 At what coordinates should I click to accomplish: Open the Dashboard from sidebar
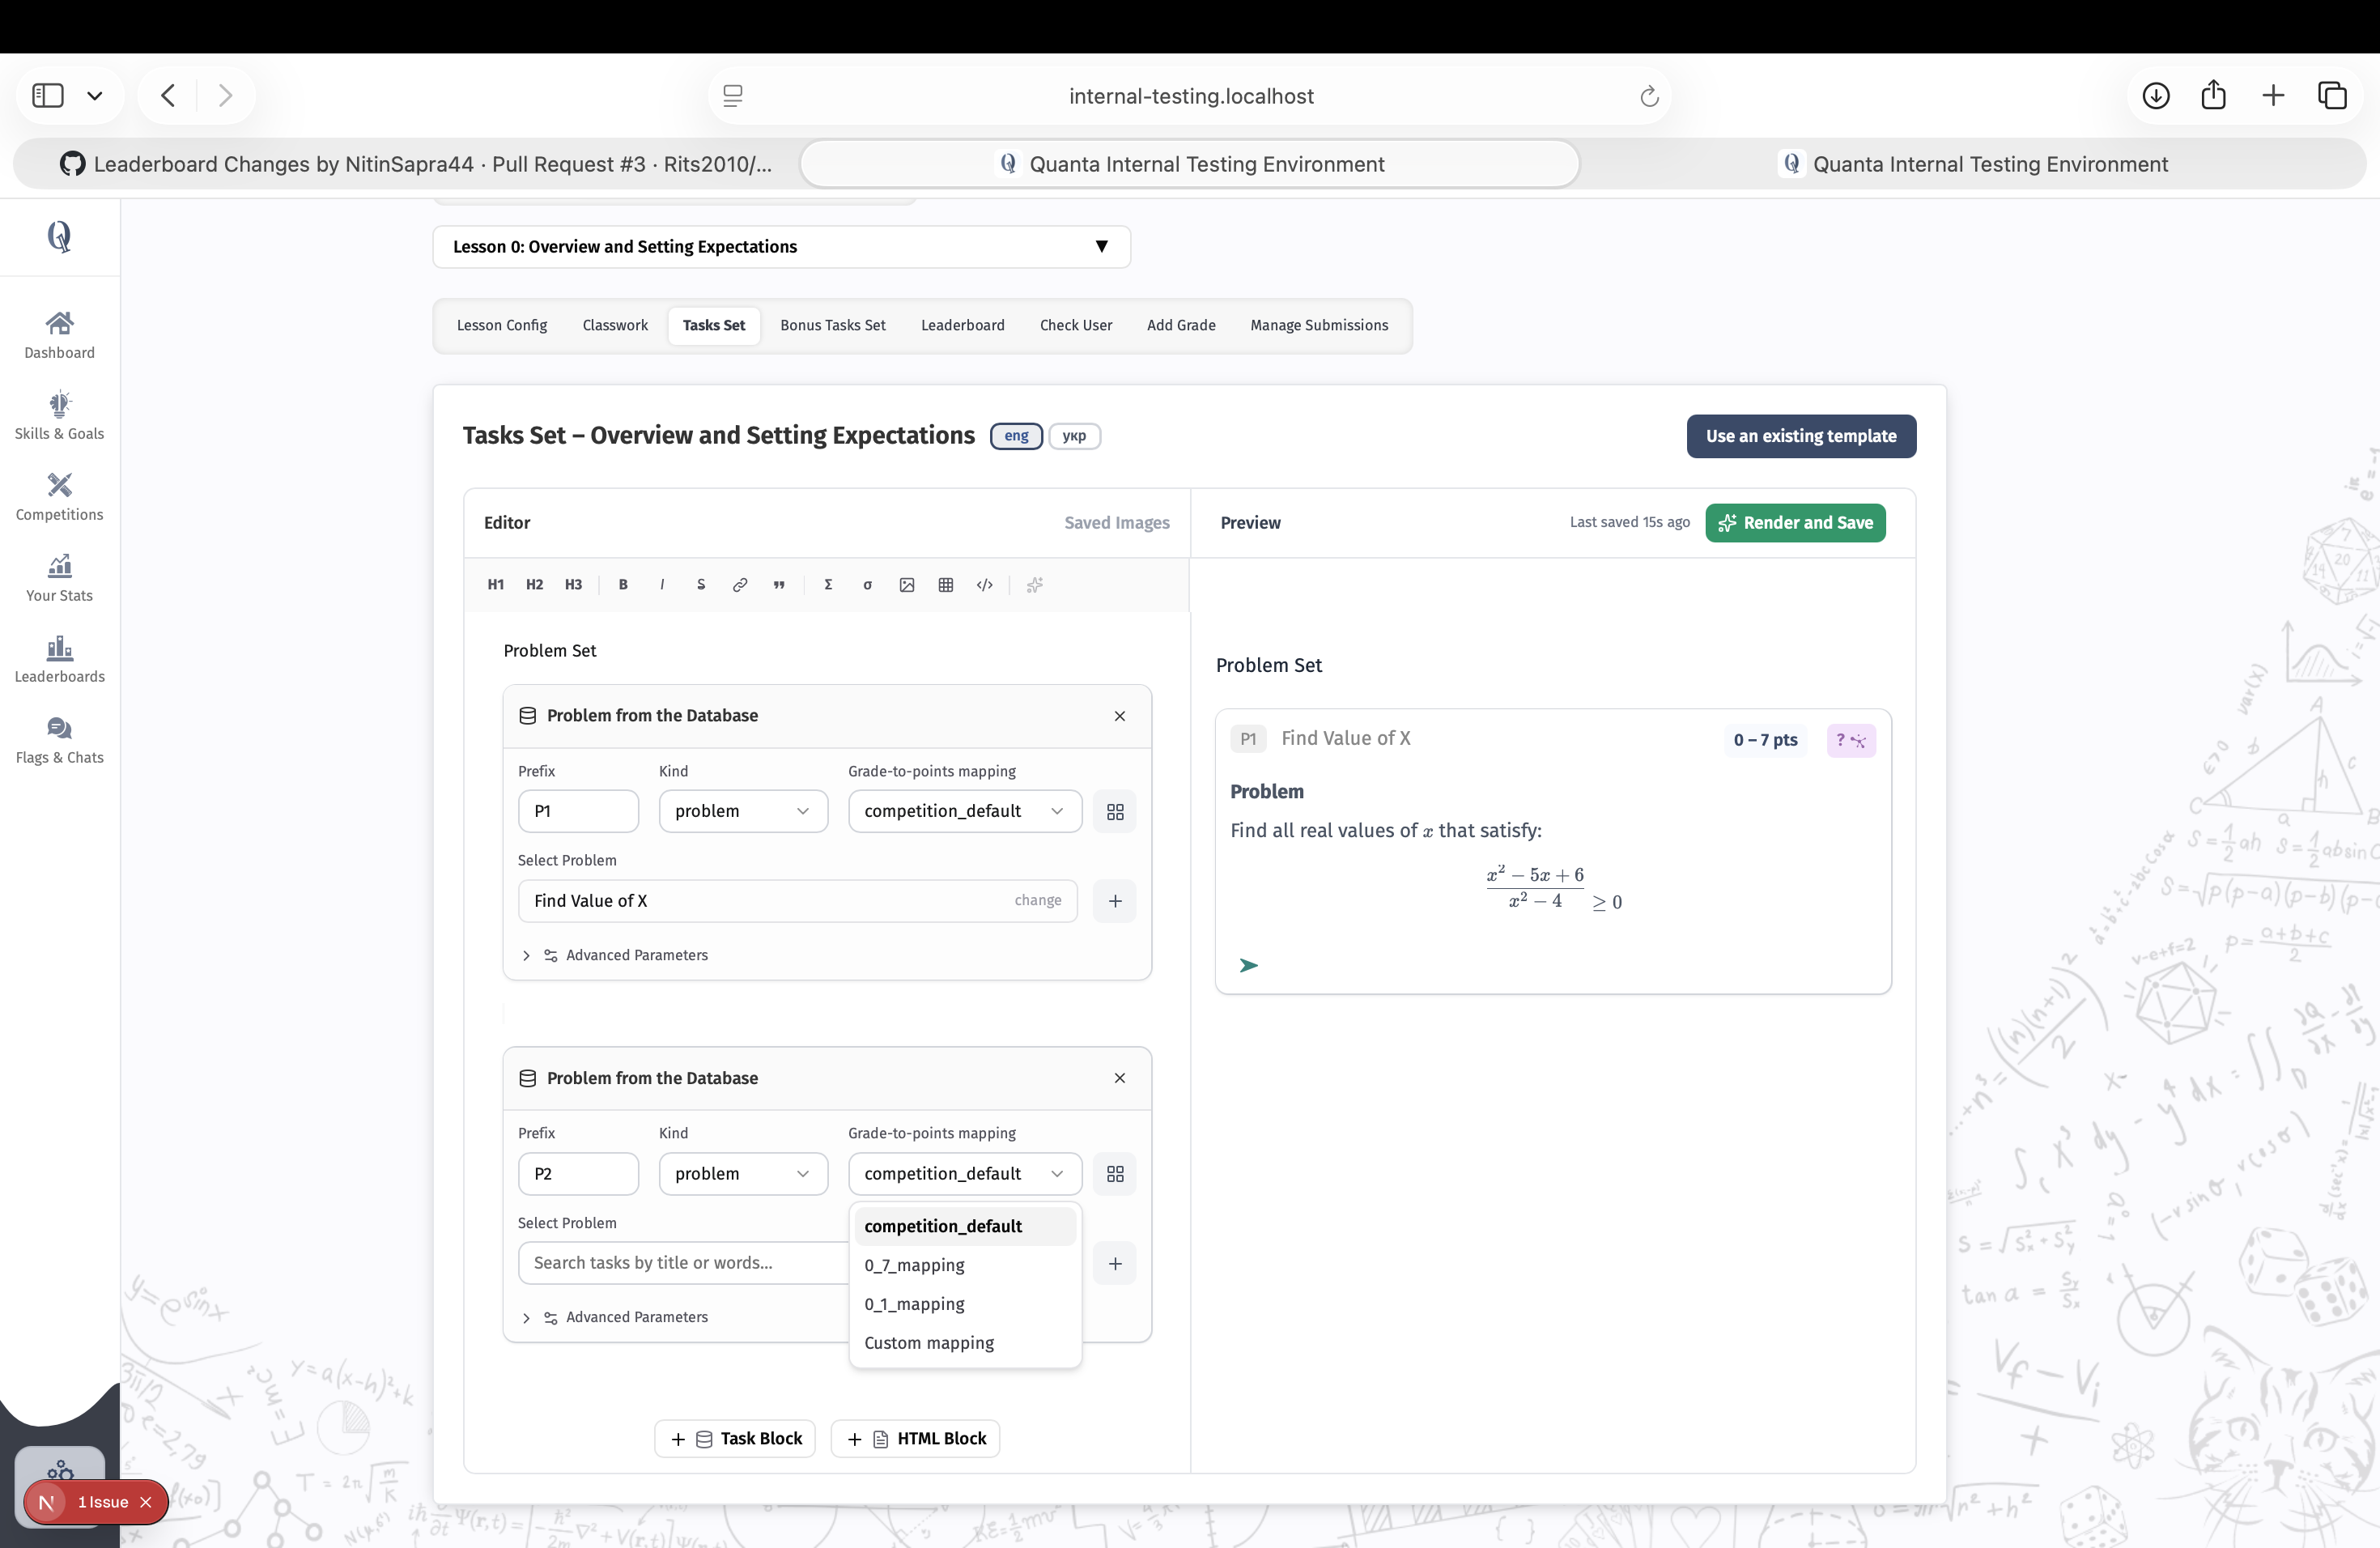click(x=60, y=335)
